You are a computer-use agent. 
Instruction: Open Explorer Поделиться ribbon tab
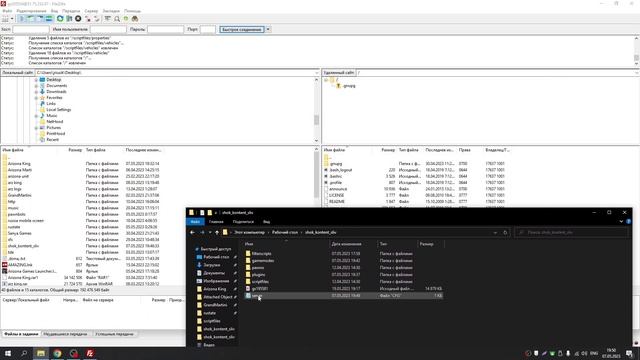tap(243, 222)
